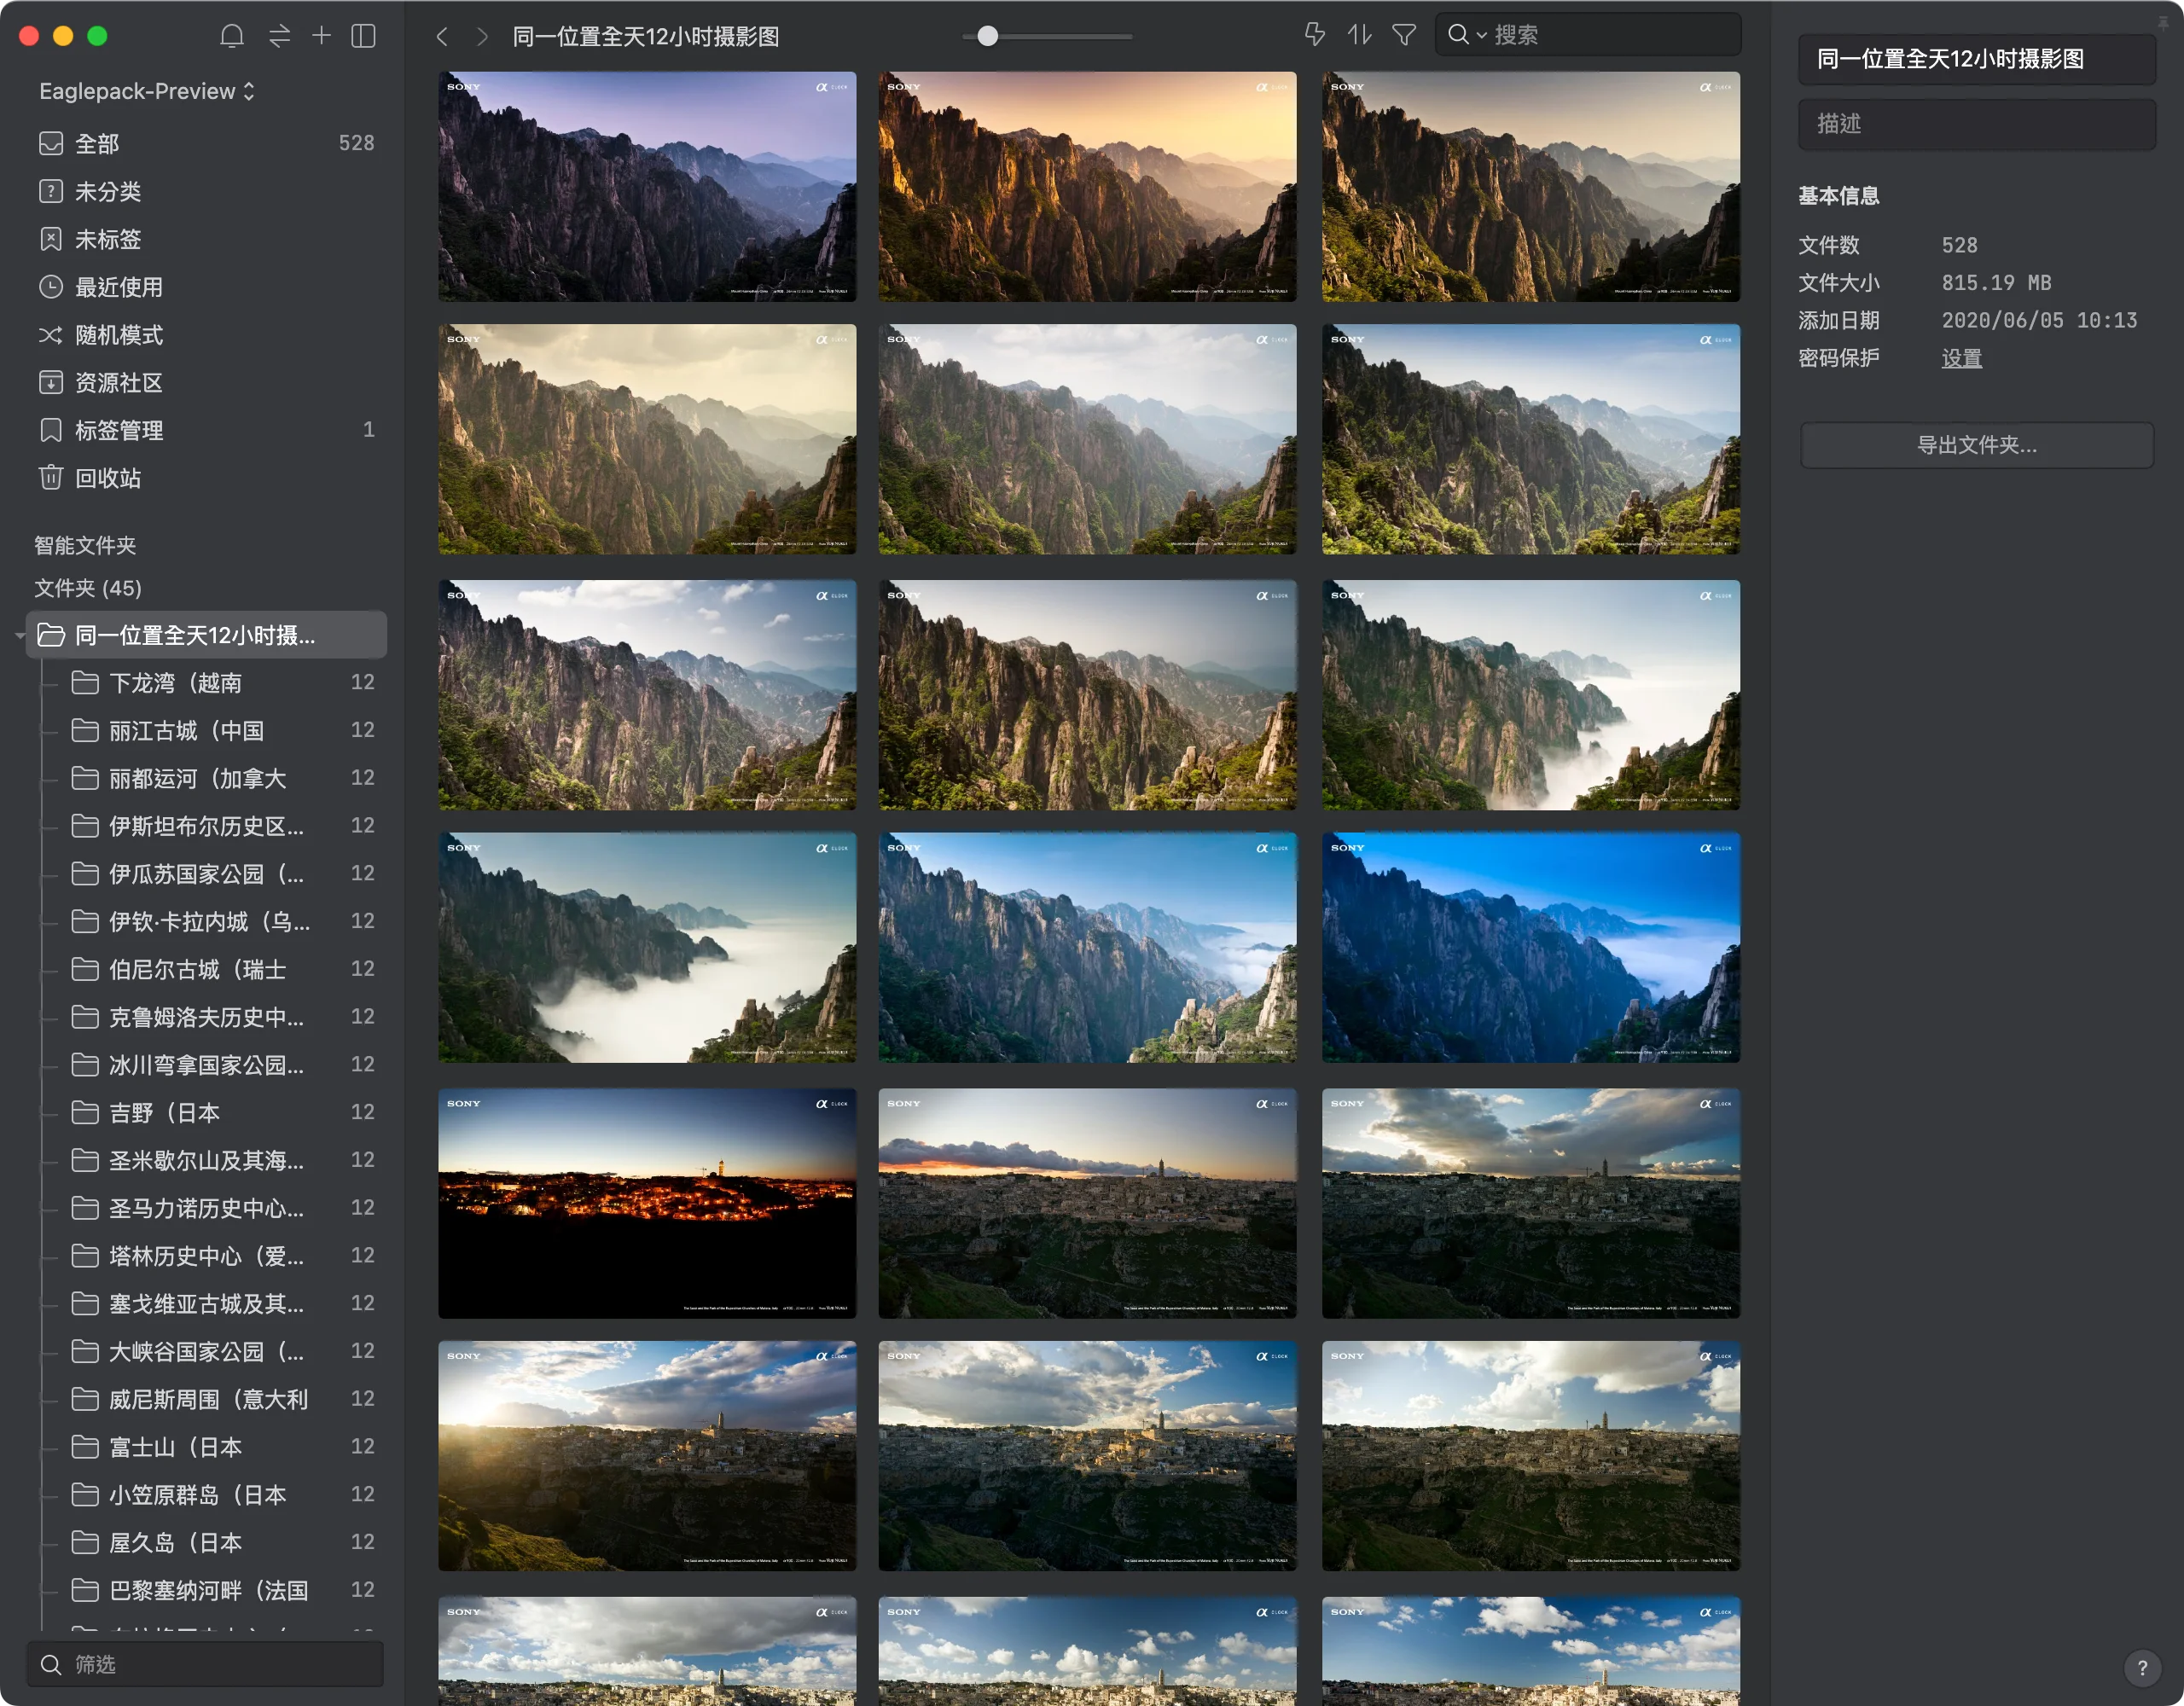
Task: Click the 设置 password protection link
Action: (1961, 358)
